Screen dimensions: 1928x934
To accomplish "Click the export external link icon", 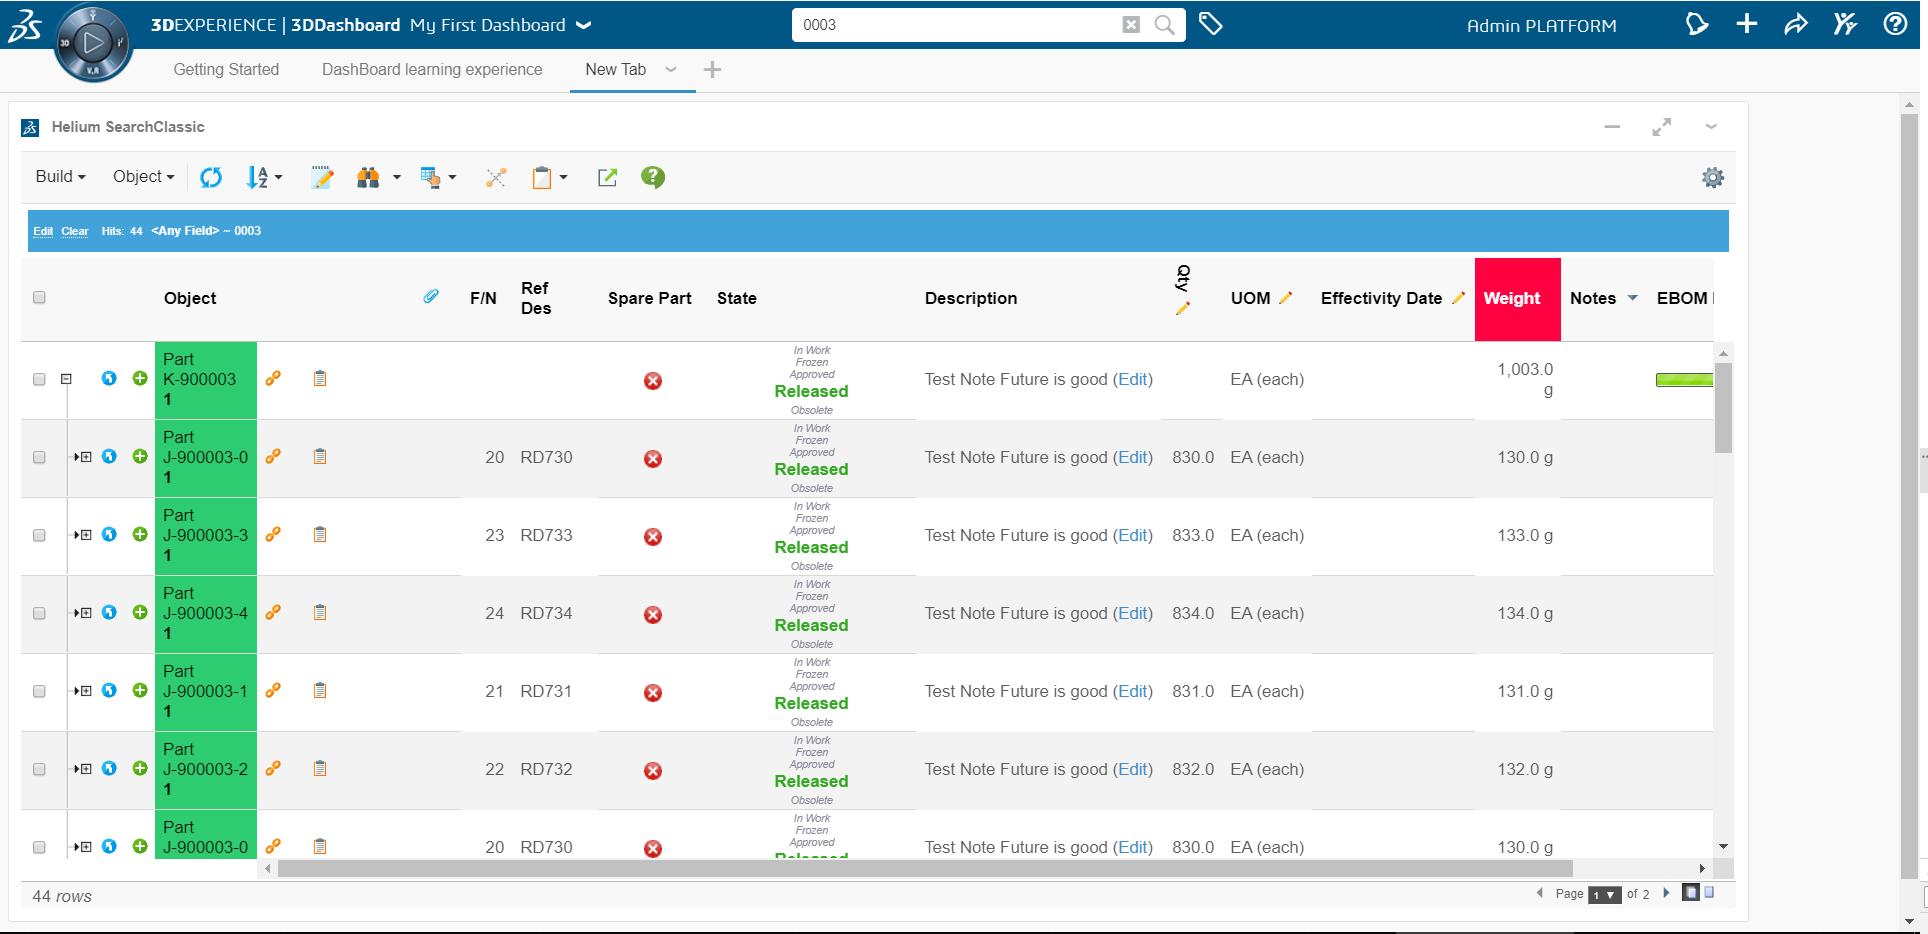I will (607, 177).
